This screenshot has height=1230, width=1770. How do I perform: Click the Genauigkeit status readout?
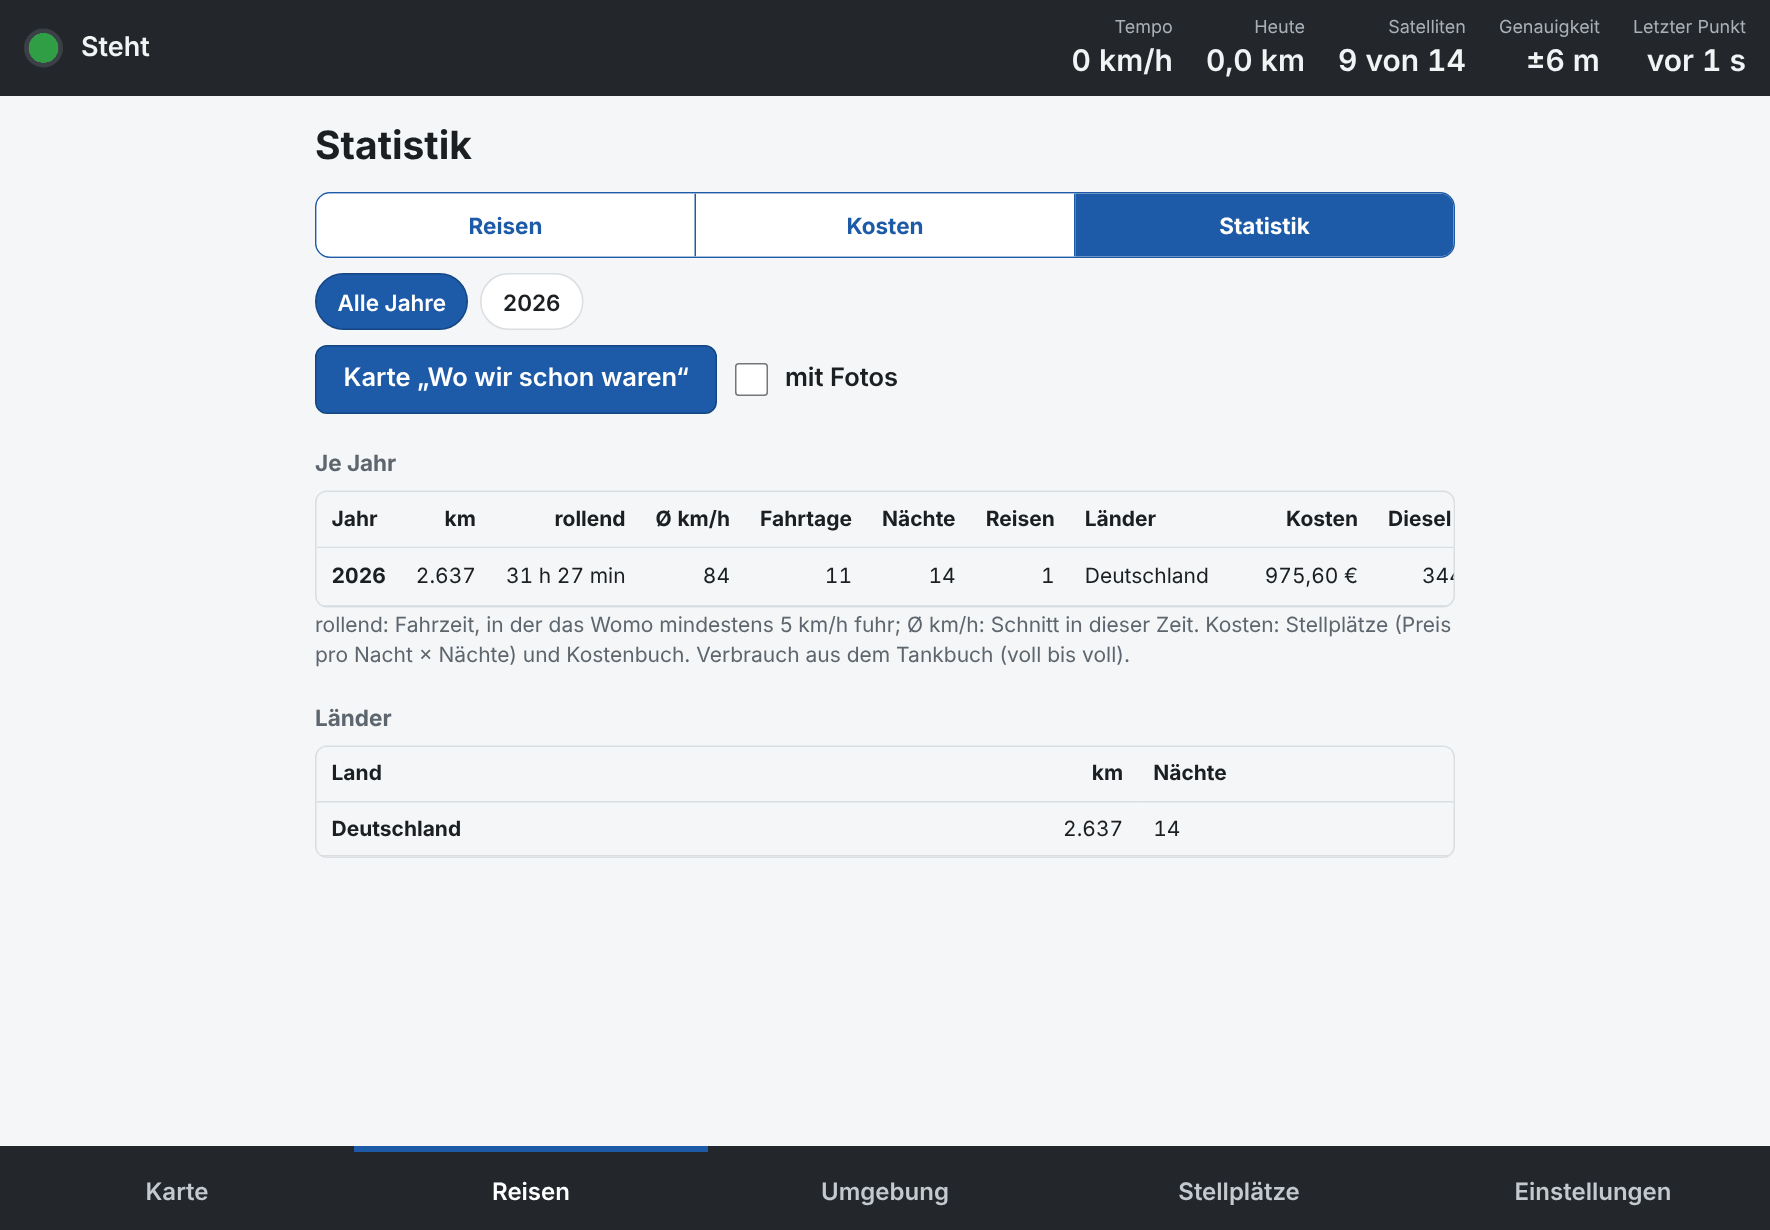[1549, 47]
